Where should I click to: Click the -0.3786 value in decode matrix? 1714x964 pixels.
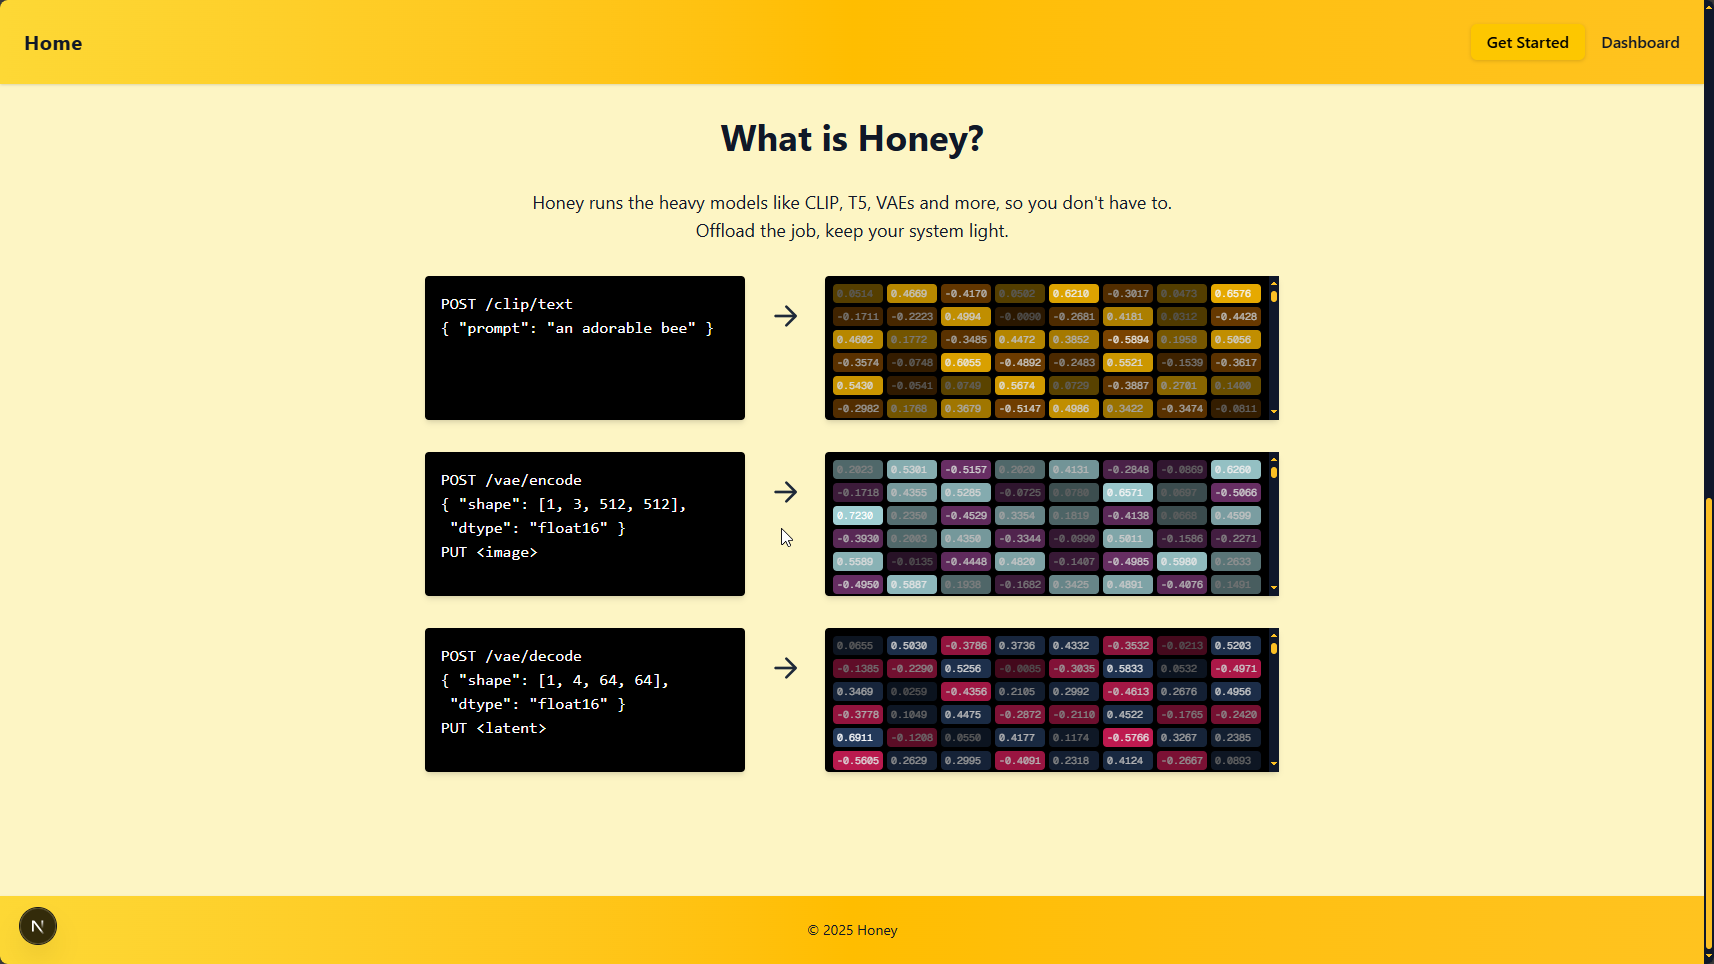tap(966, 646)
